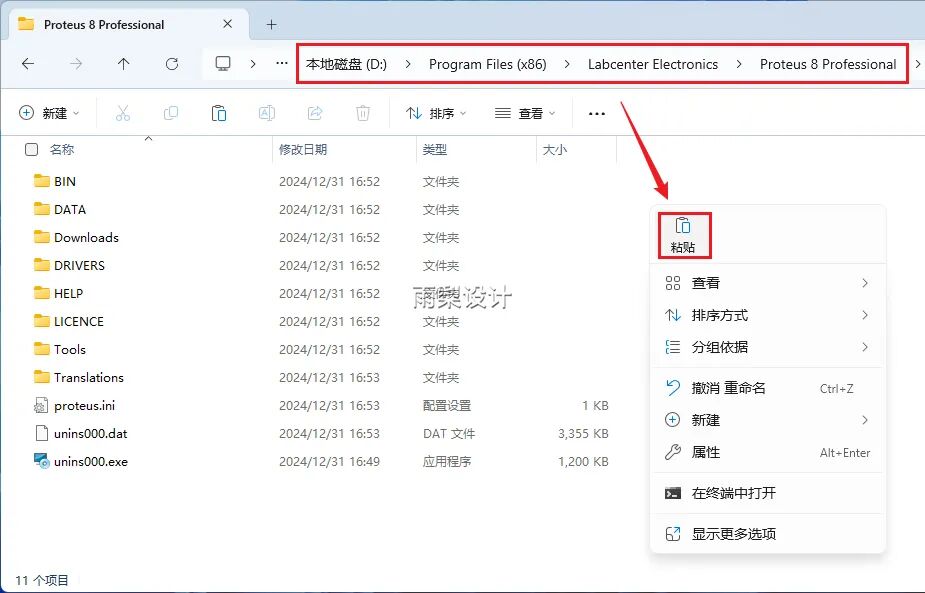Image resolution: width=925 pixels, height=593 pixels.
Task: Select the unins000.exe file
Action: point(91,461)
